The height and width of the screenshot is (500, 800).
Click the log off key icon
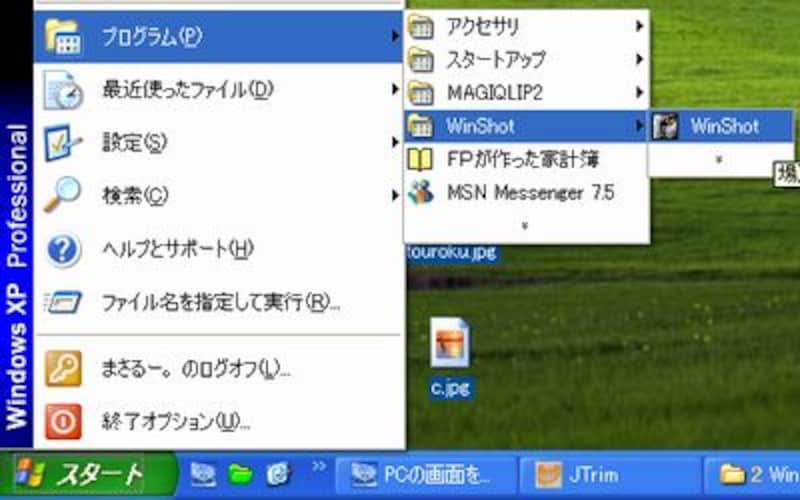[63, 368]
